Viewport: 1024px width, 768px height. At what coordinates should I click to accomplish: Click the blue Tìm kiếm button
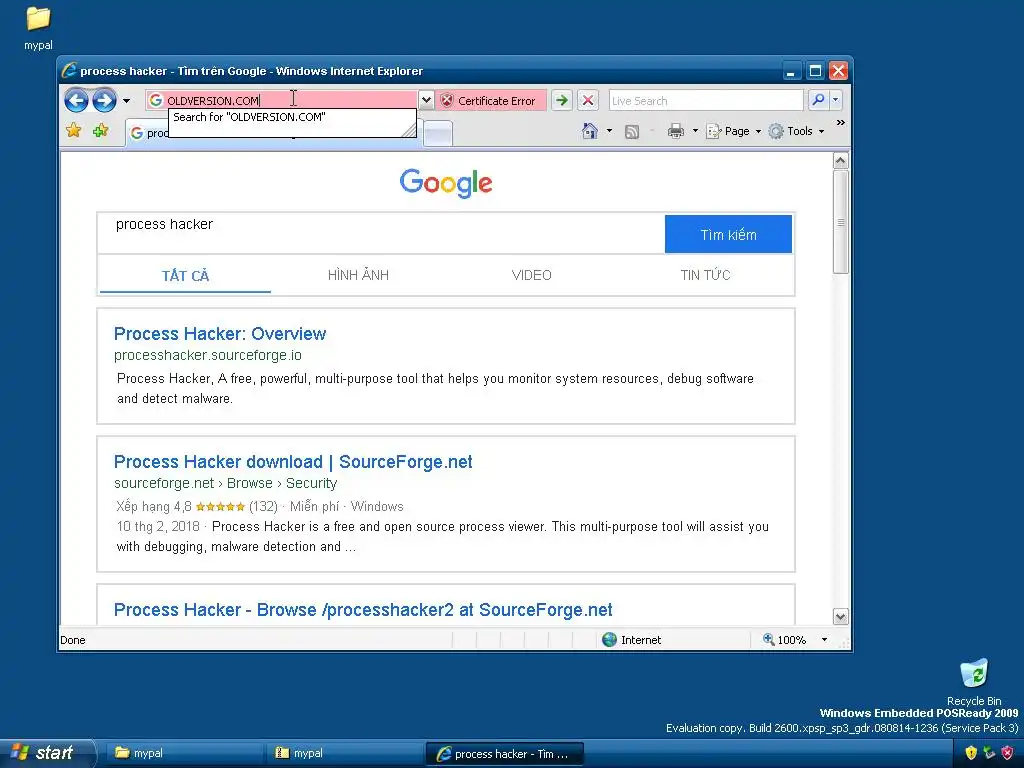pyautogui.click(x=728, y=234)
